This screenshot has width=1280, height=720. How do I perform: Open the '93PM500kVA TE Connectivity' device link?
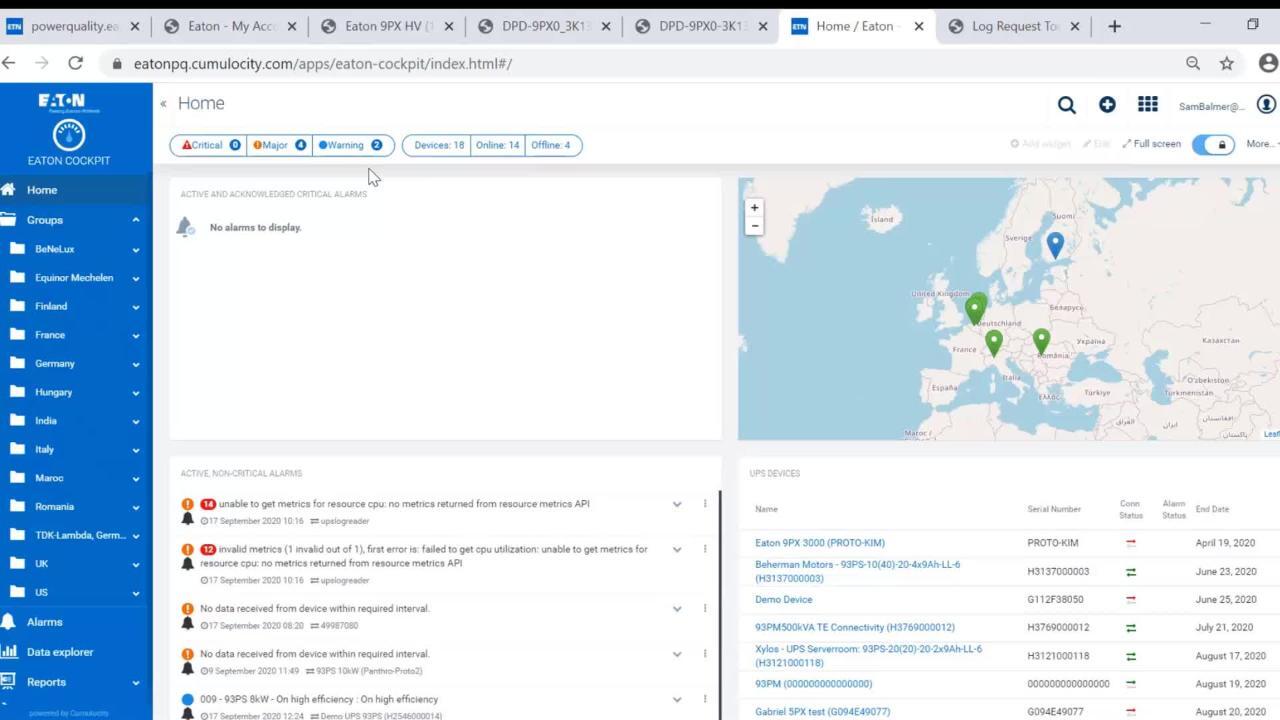pyautogui.click(x=855, y=627)
